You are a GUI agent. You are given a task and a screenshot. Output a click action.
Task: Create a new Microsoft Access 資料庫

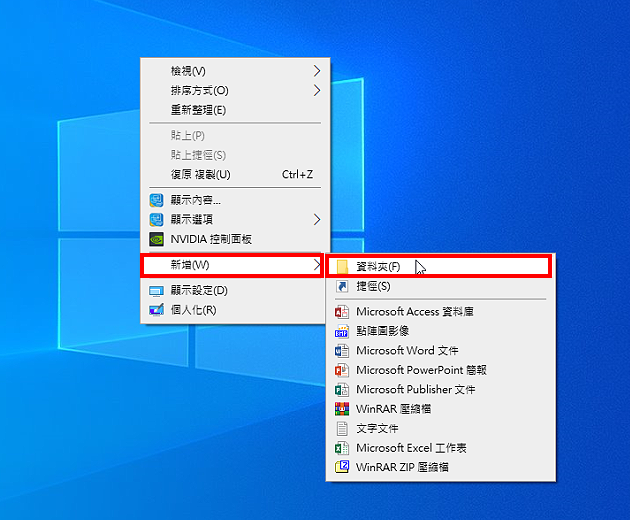click(441, 311)
